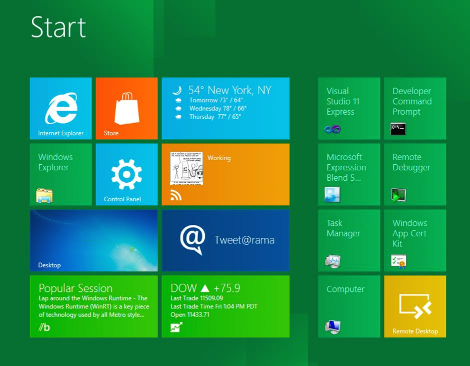Click the 'Popular Session' heading

[x=75, y=288]
